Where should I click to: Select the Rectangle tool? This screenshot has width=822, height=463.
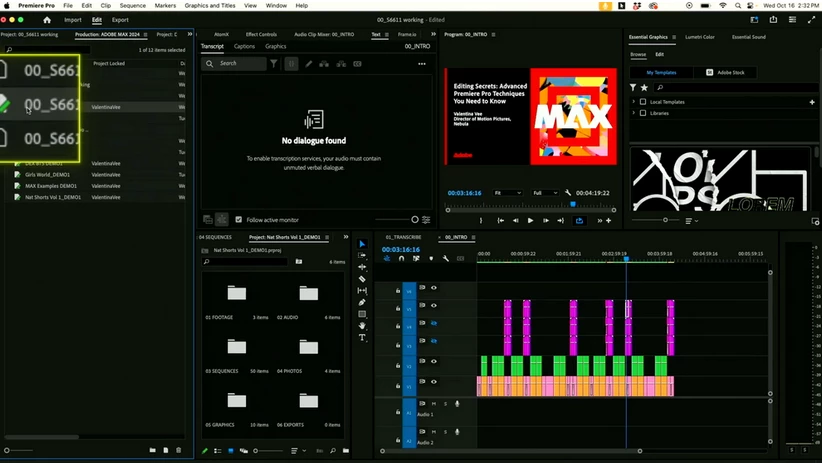pos(362,314)
